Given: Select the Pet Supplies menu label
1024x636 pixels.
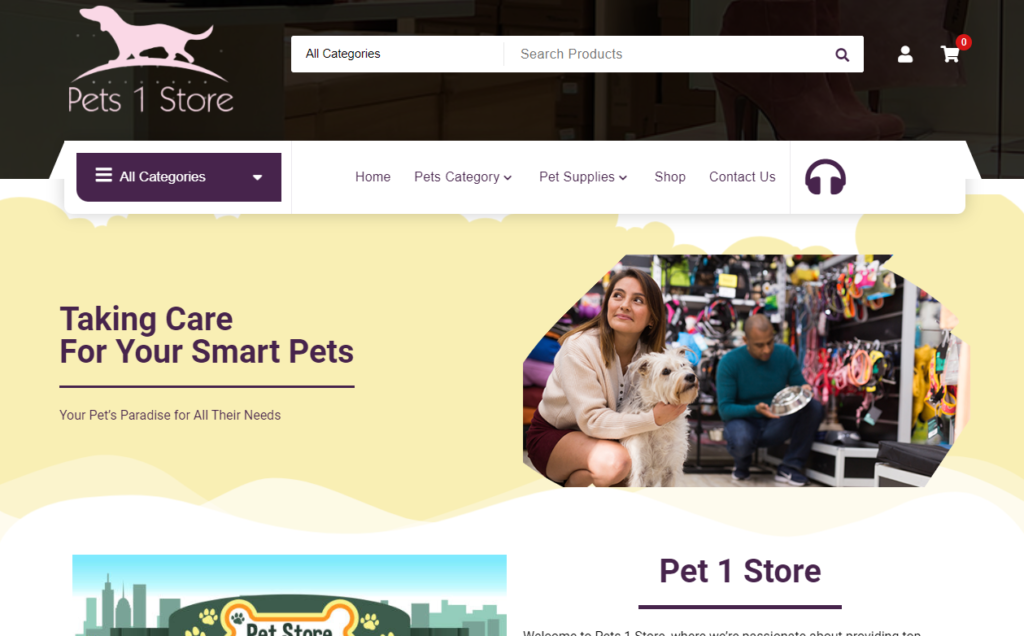Looking at the screenshot, I should 577,177.
